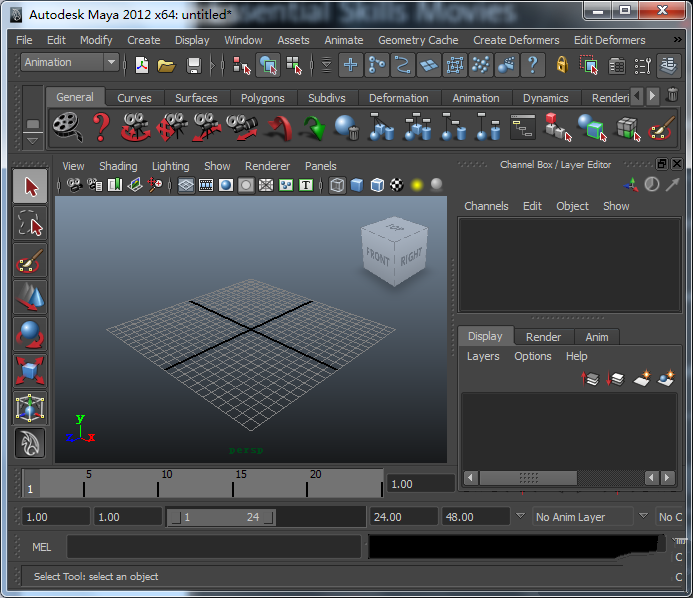The height and width of the screenshot is (598, 693).
Task: Toggle textured checker sphere display
Action: 397,185
